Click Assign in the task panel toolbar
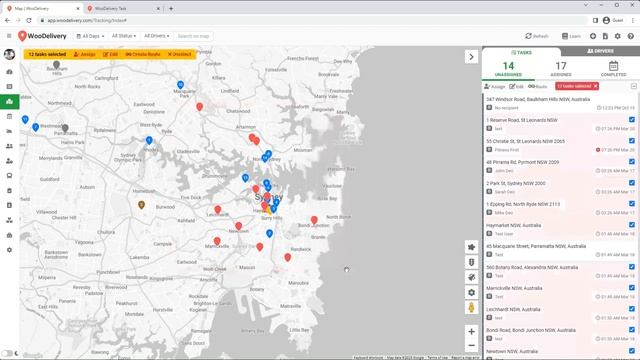This screenshot has width=640, height=360. [495, 87]
